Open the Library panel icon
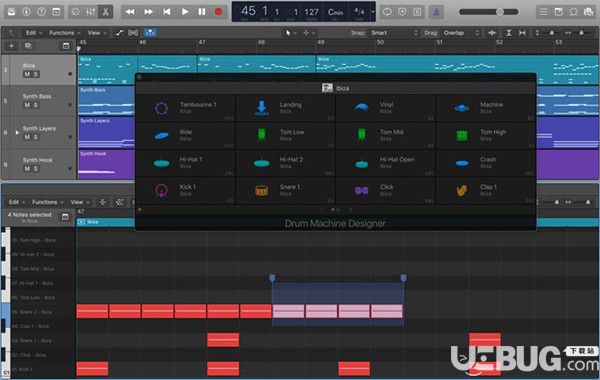The image size is (600, 380). click(11, 12)
